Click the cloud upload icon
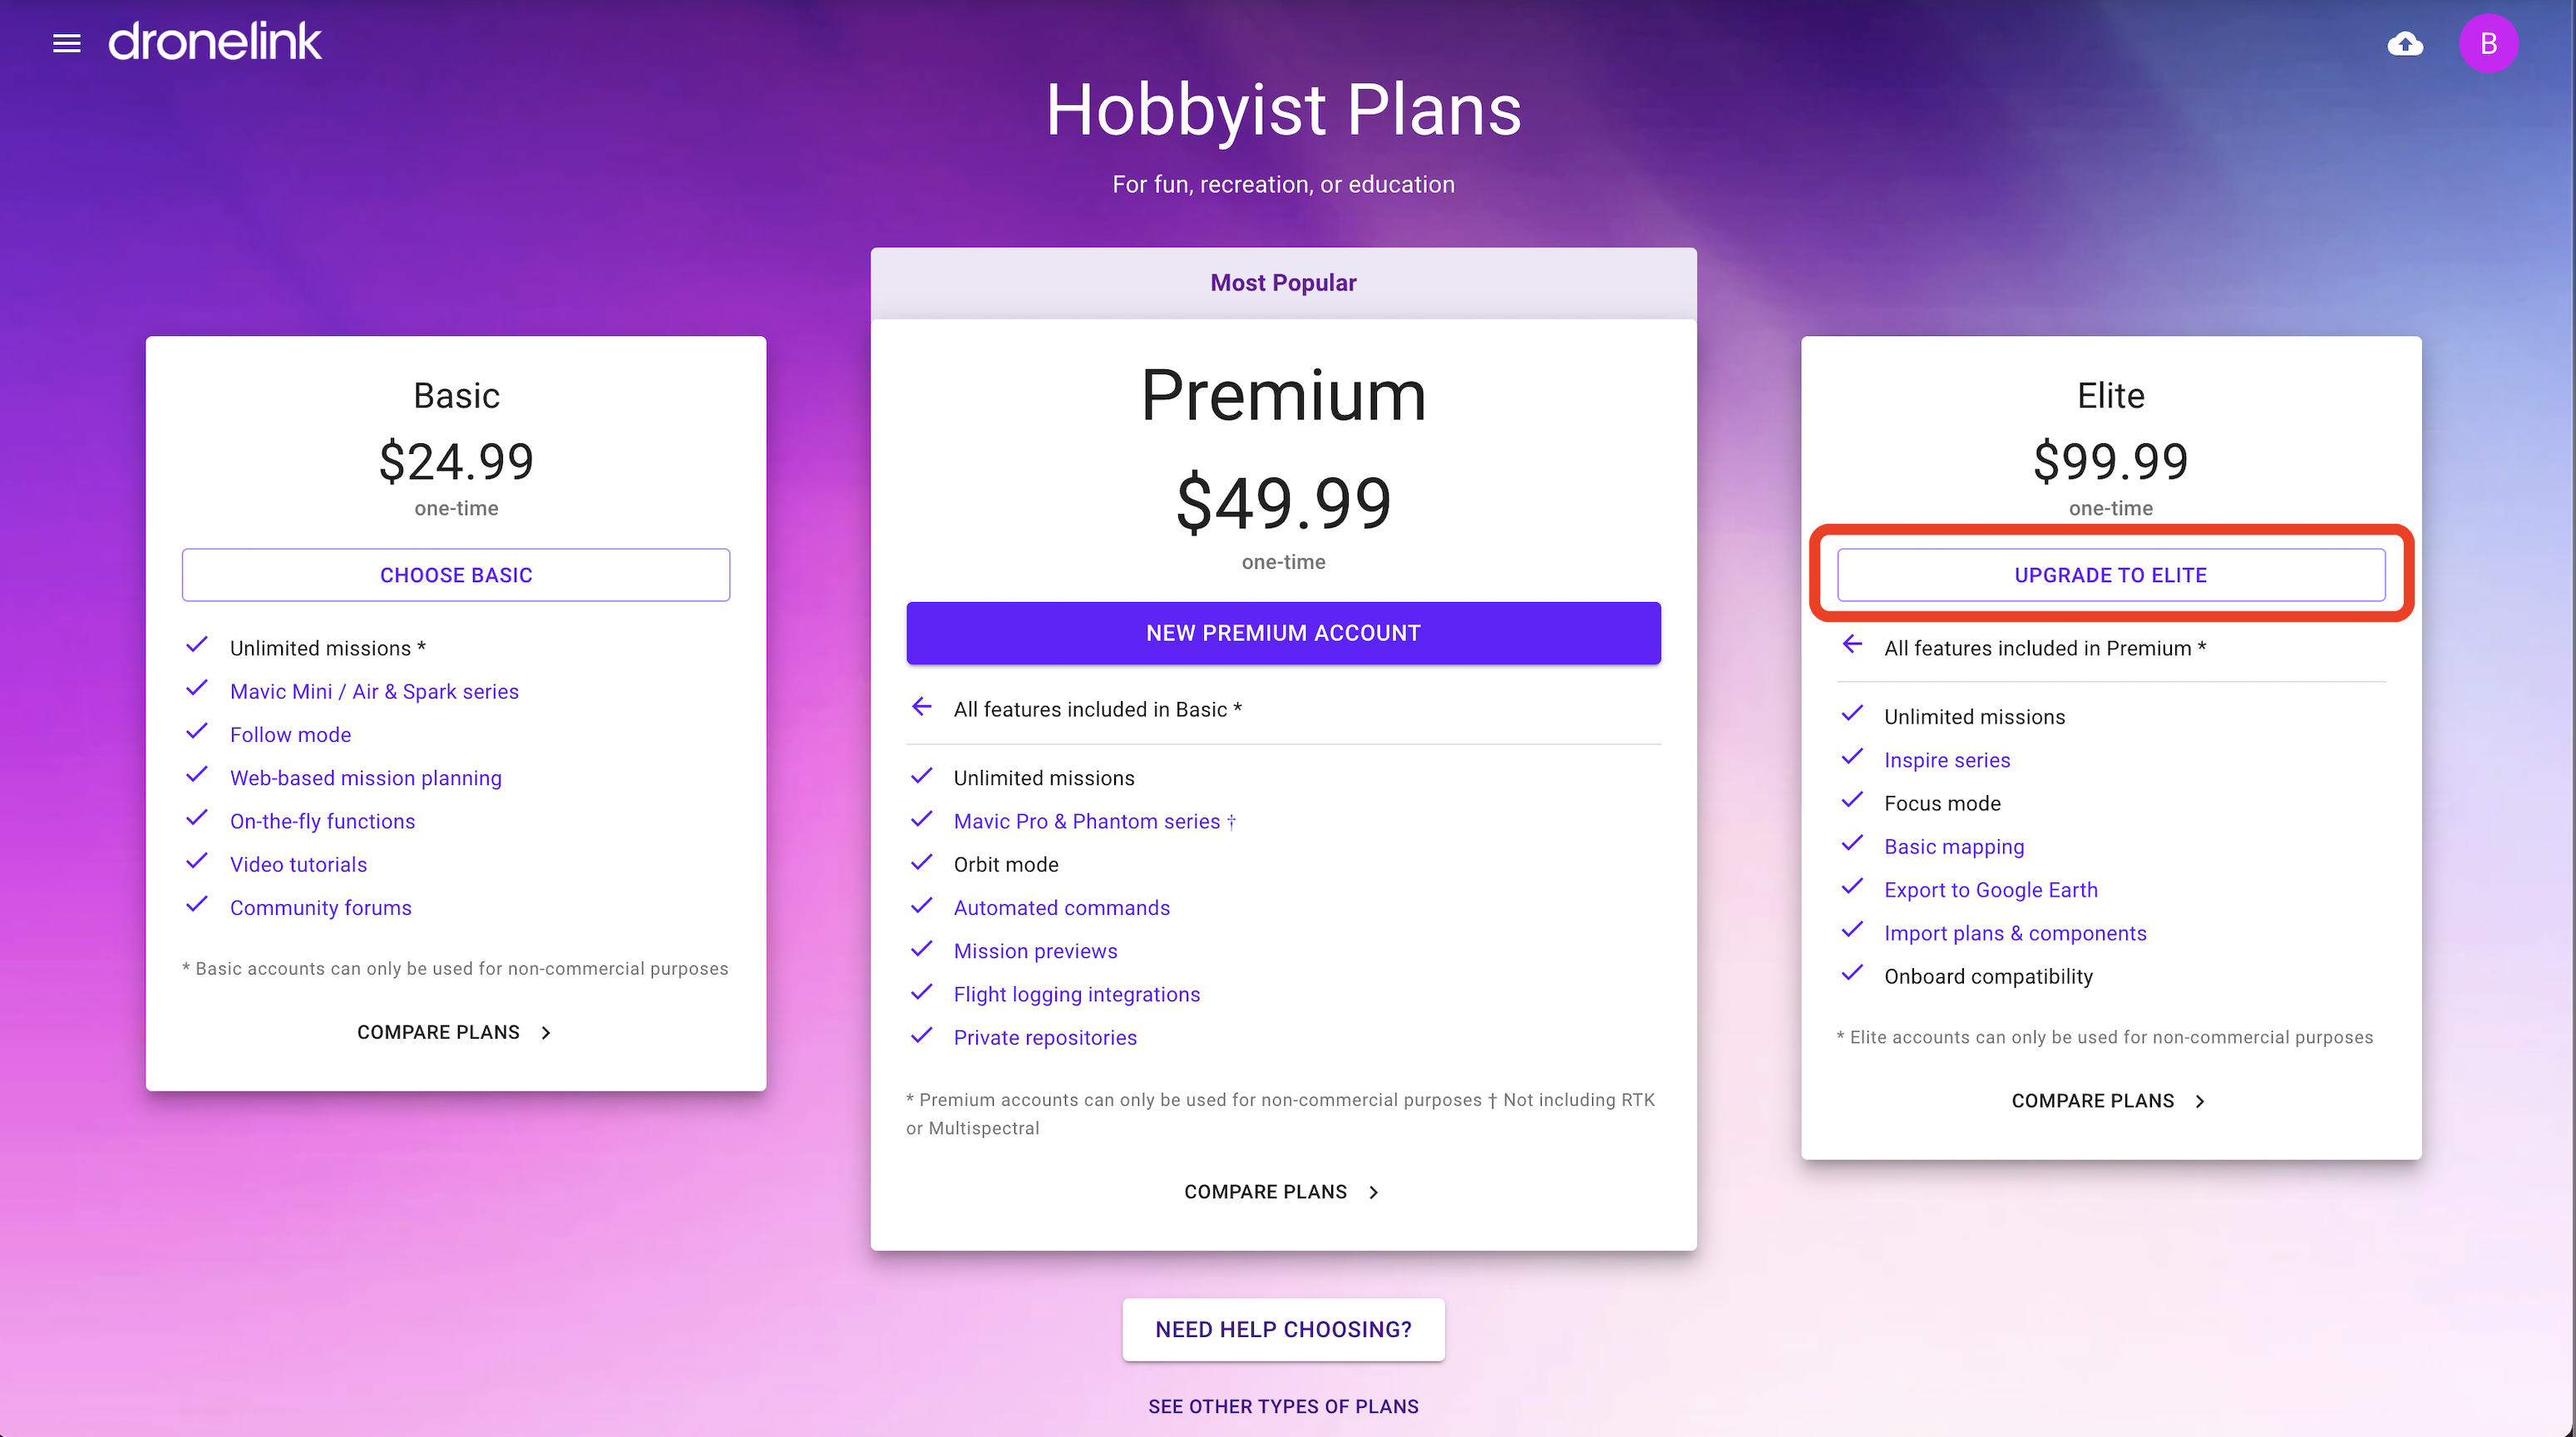Screen dimensions: 2576x1437 pyautogui.click(x=2405, y=44)
